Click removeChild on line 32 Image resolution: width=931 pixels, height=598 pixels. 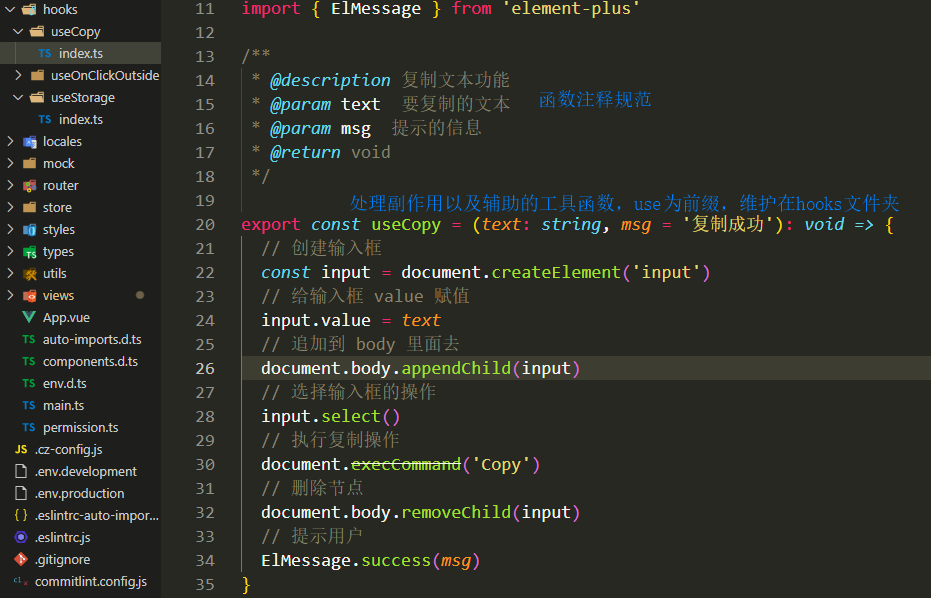coord(456,512)
